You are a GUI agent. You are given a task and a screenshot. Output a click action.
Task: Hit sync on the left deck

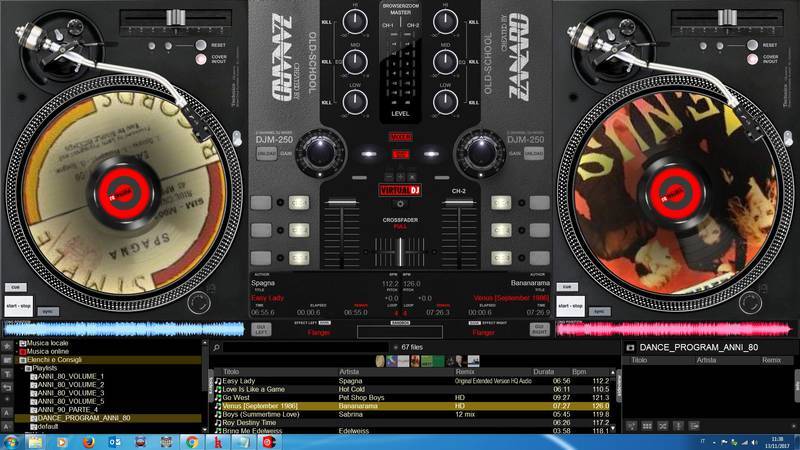click(x=45, y=311)
